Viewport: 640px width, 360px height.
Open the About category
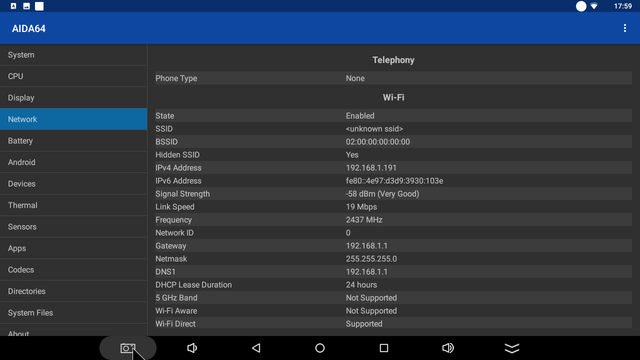[x=73, y=331]
